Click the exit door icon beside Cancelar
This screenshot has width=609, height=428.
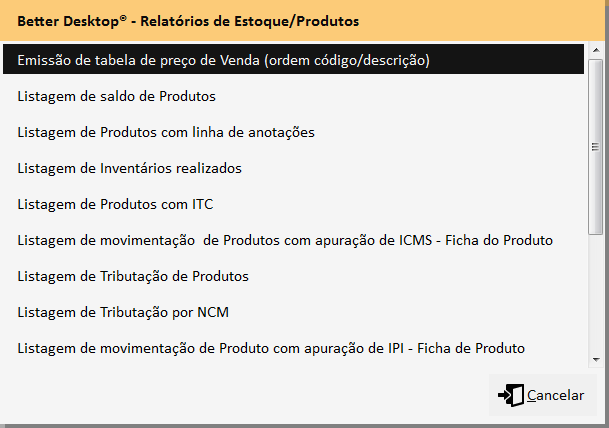[x=510, y=395]
